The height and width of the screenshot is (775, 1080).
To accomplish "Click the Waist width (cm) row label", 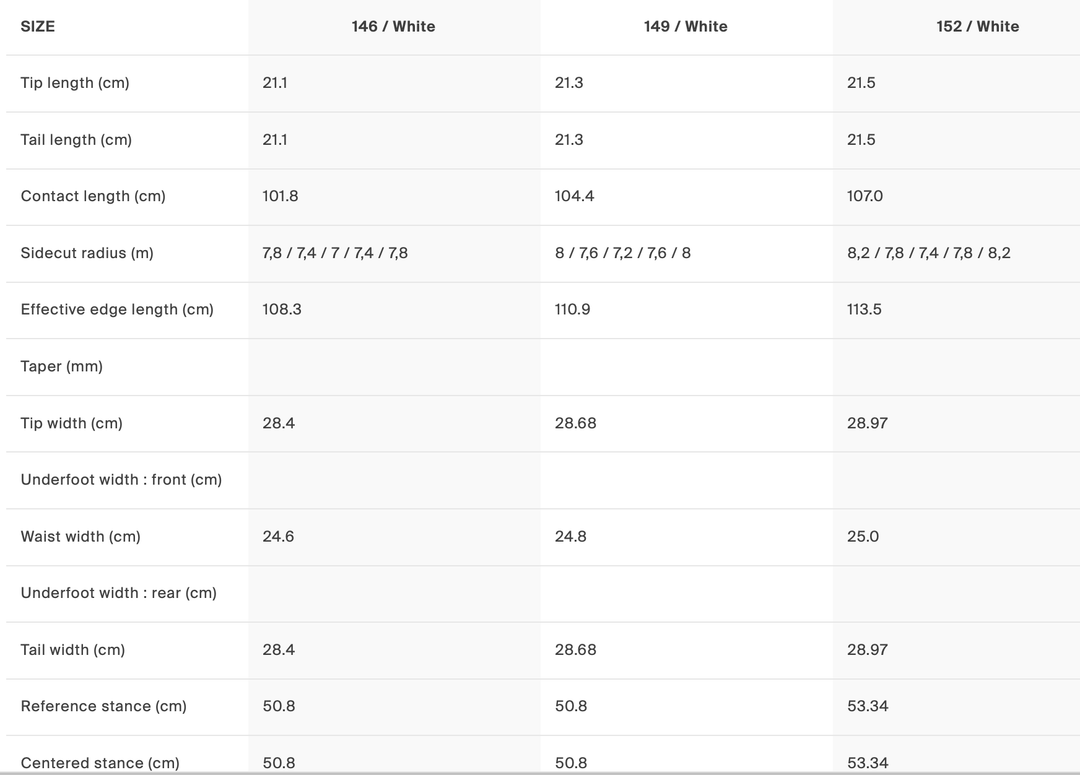I will click(x=80, y=536).
